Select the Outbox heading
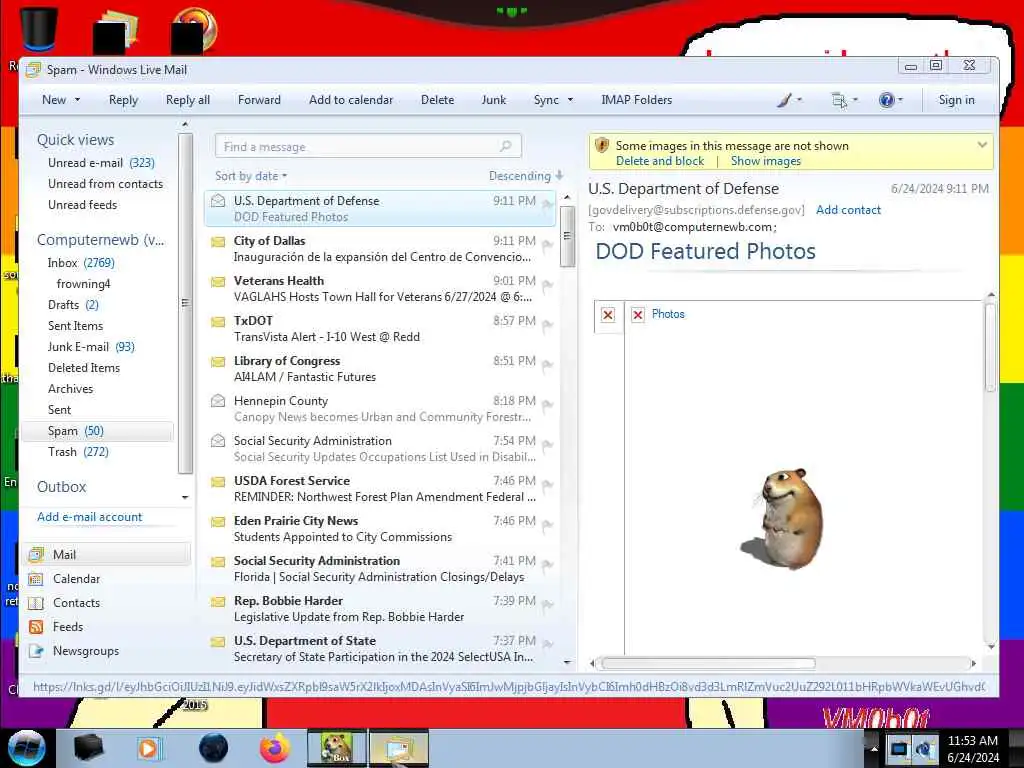The height and width of the screenshot is (768, 1024). [61, 487]
